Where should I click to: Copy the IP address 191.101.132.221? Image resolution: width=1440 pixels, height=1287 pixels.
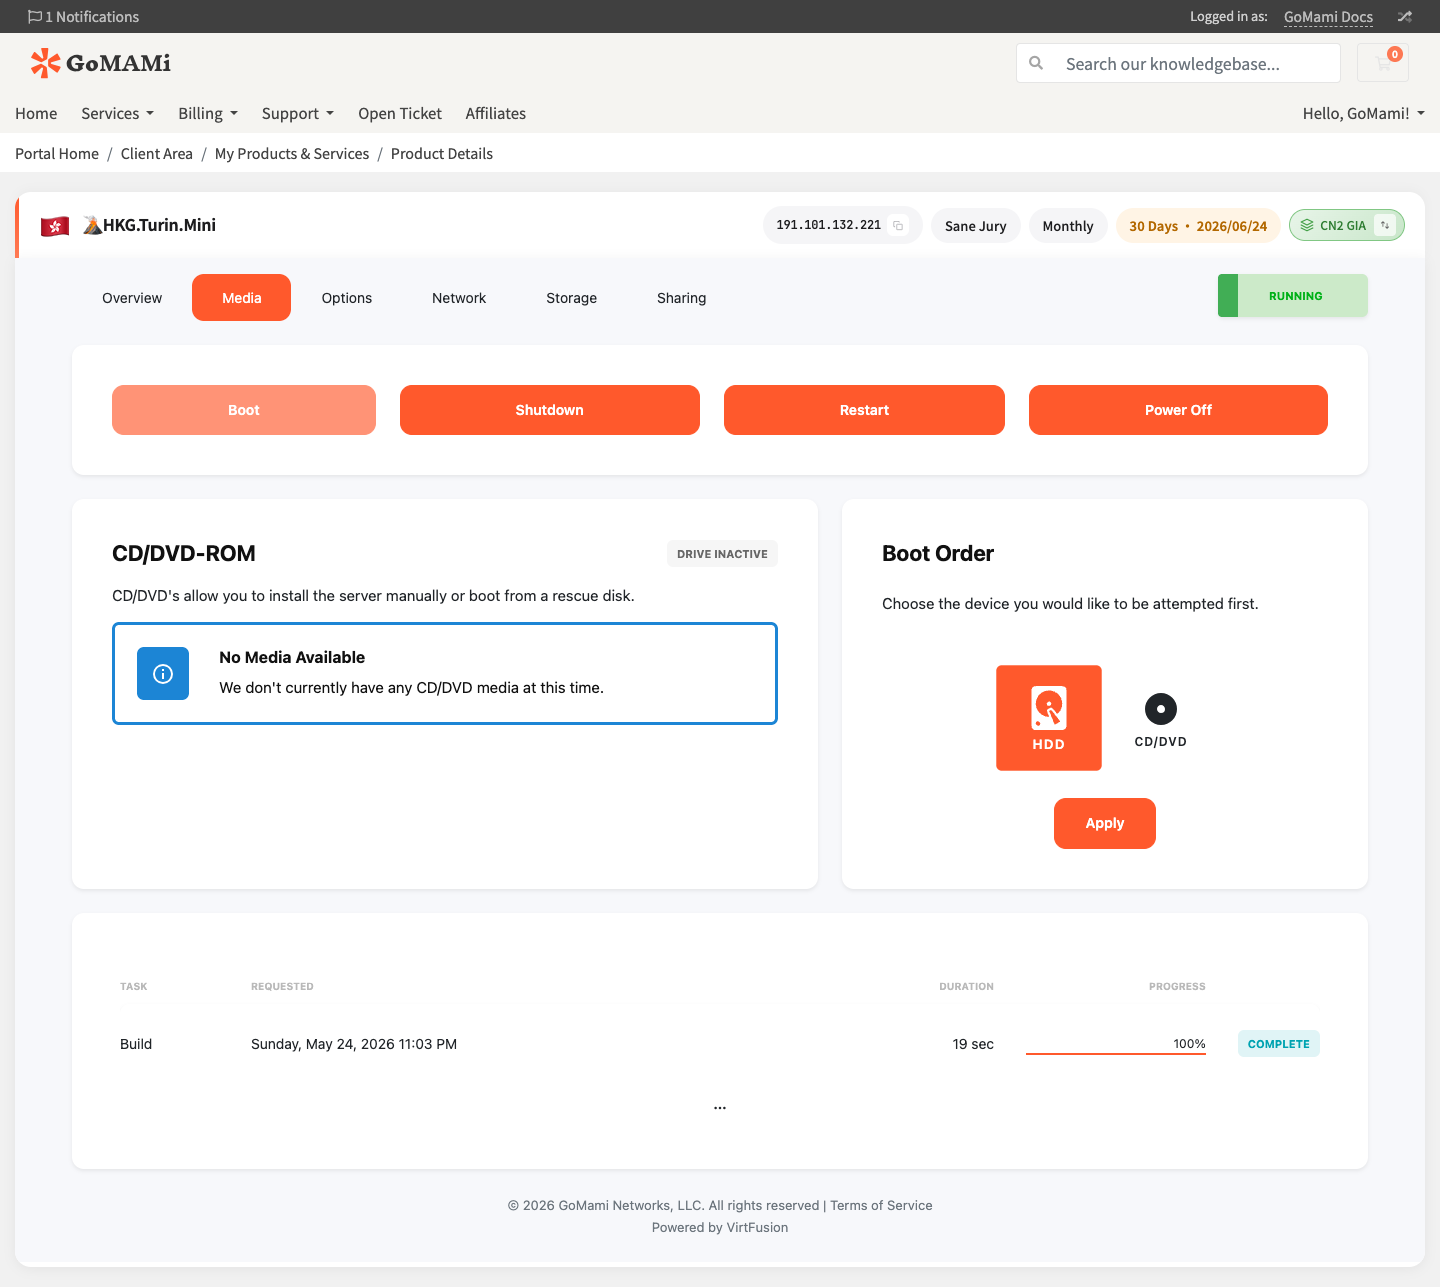coord(898,226)
